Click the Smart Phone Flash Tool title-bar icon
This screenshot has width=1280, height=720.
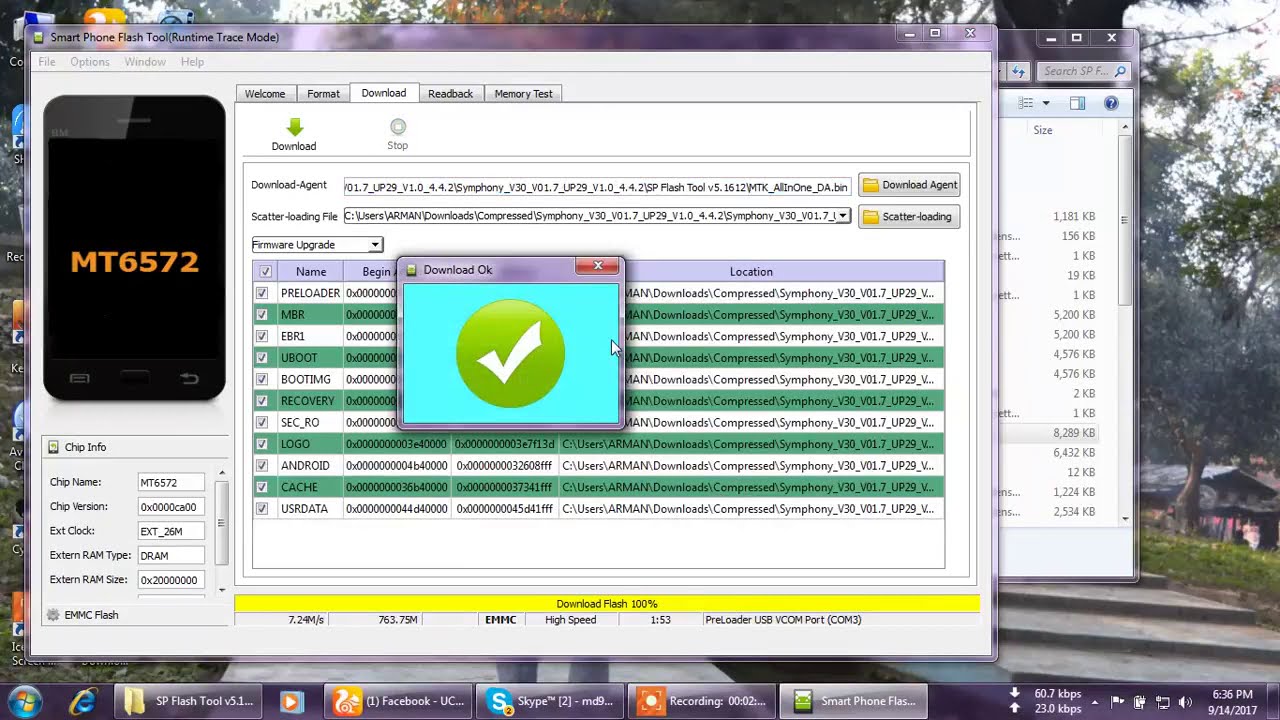[39, 37]
